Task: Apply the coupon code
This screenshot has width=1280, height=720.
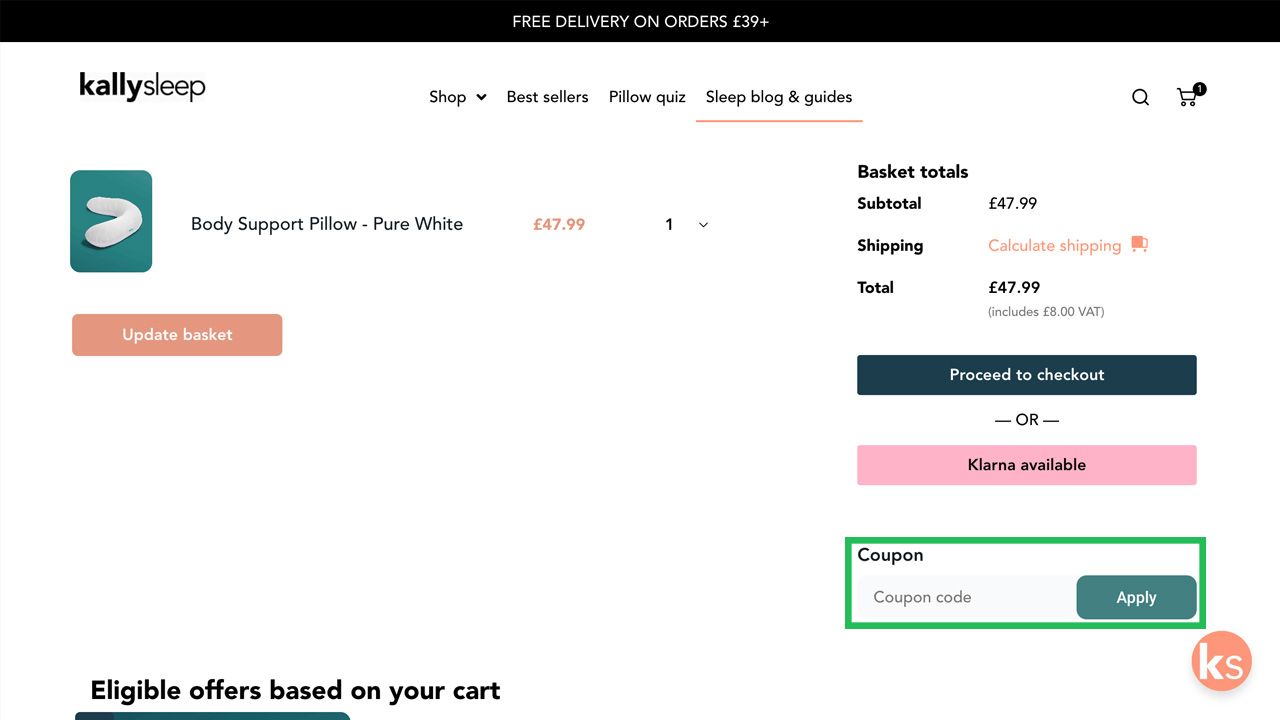Action: (x=1136, y=597)
